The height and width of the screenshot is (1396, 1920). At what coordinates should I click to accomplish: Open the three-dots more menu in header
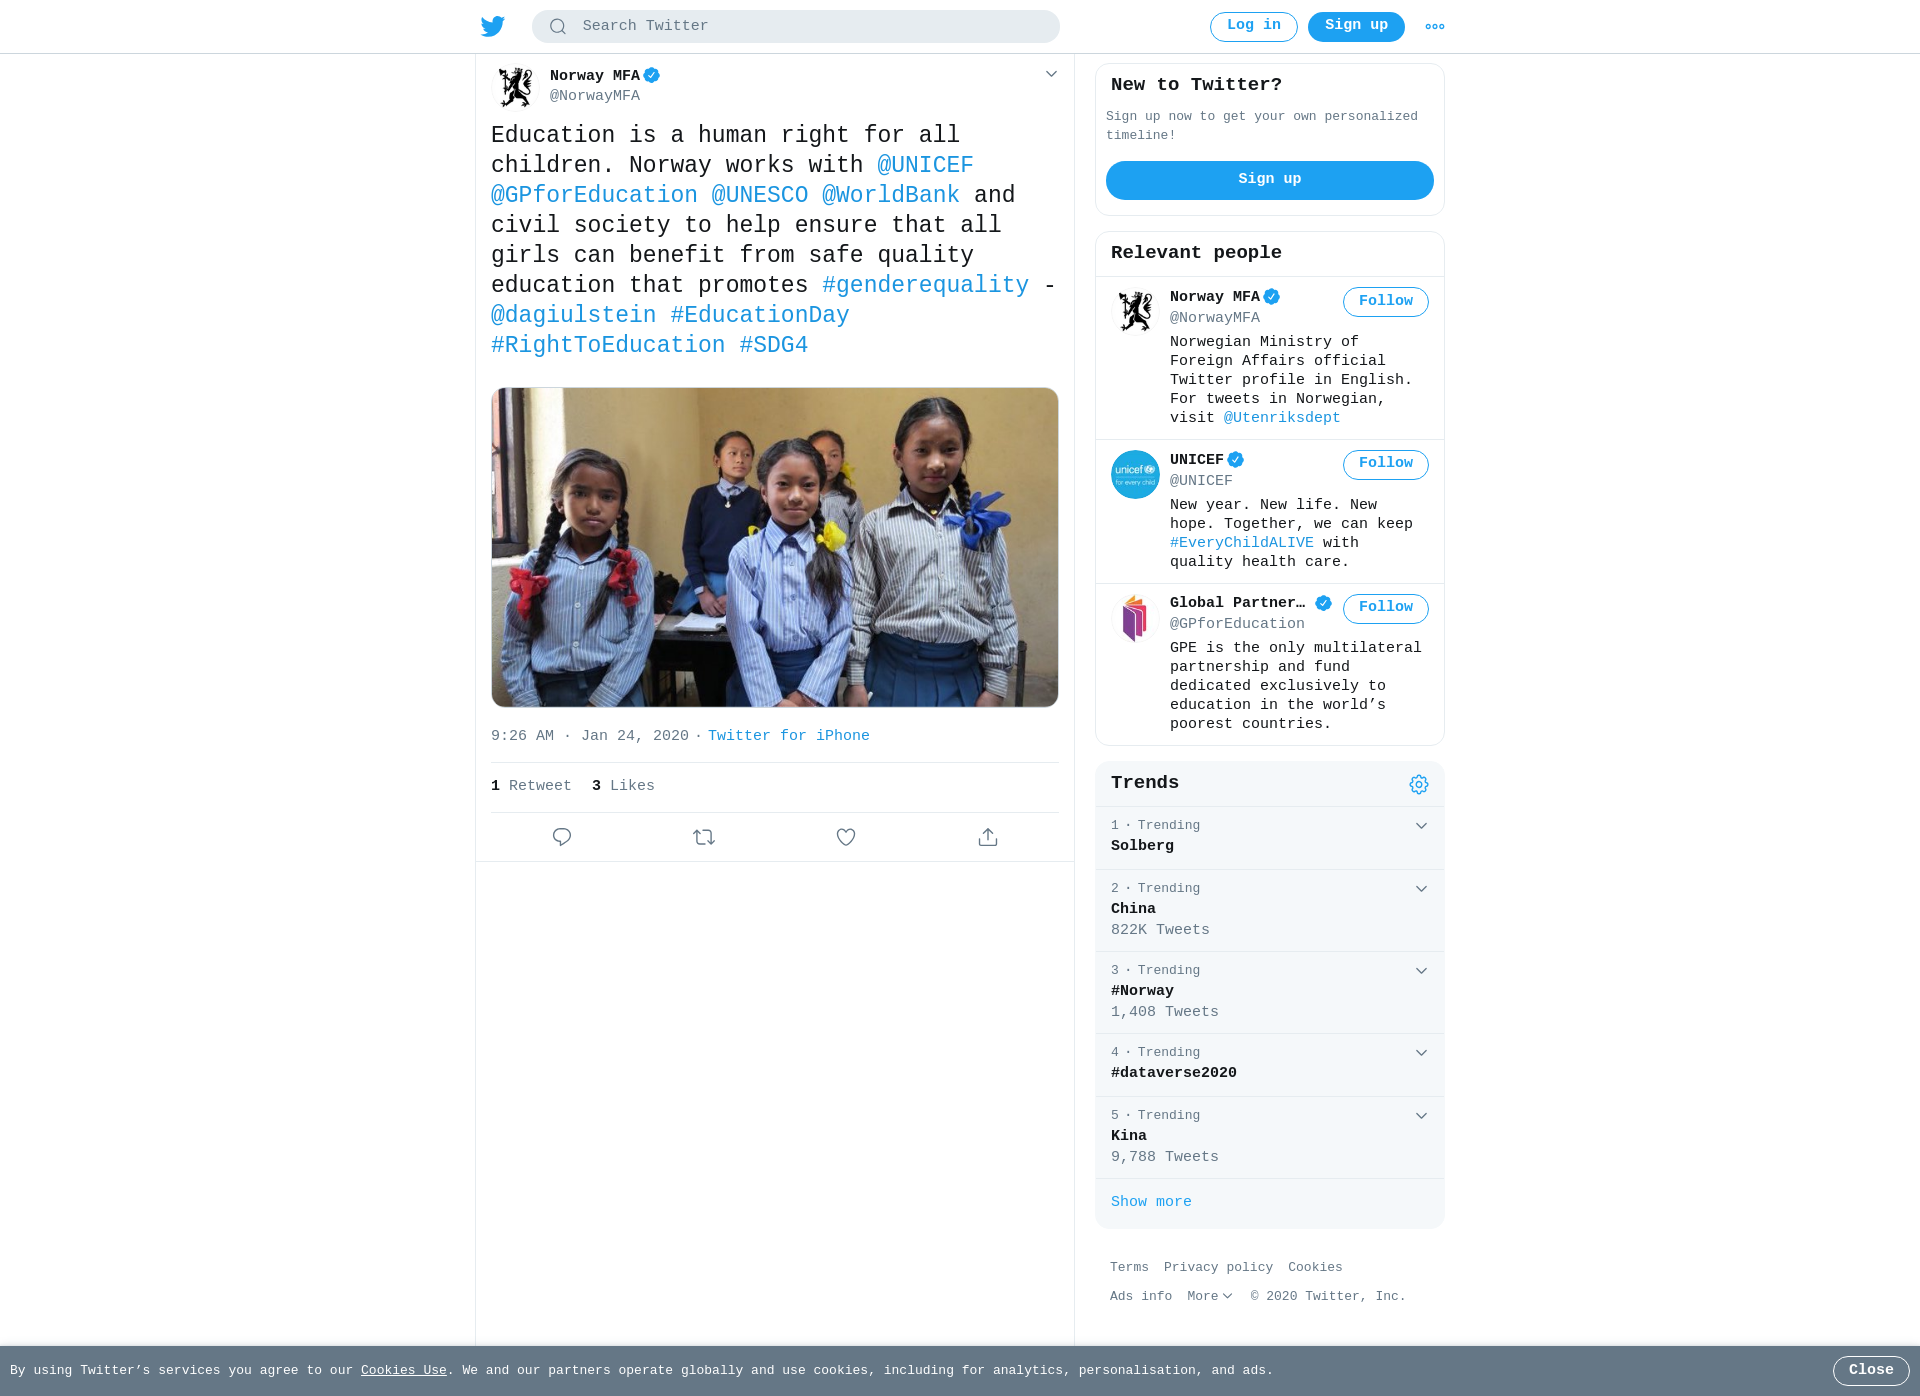coord(1435,27)
